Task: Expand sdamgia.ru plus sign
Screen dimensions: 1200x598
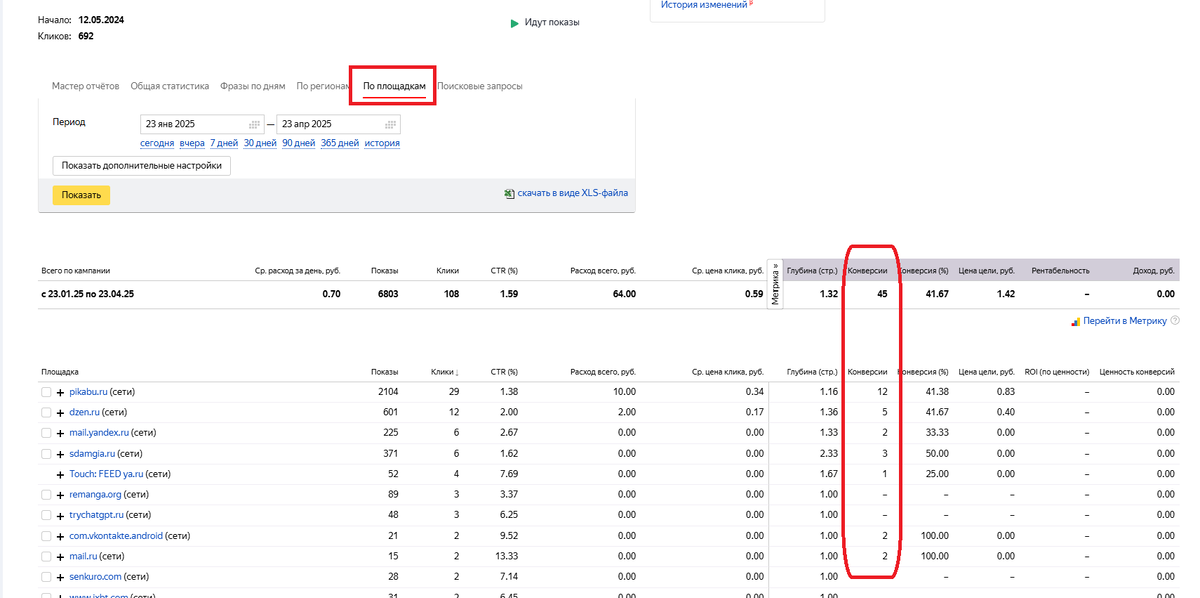Action: (x=60, y=453)
